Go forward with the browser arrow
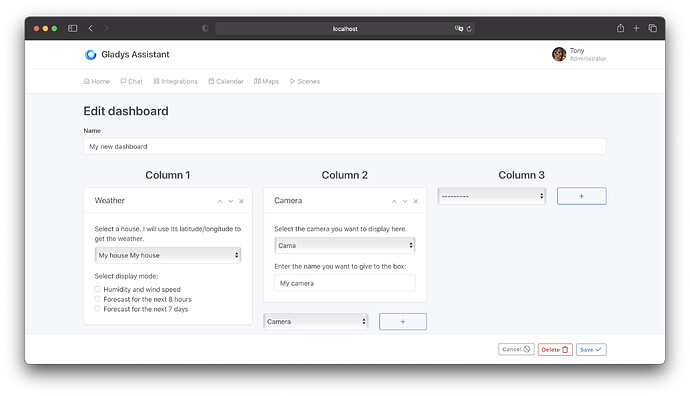Image resolution: width=690 pixels, height=396 pixels. 106,28
